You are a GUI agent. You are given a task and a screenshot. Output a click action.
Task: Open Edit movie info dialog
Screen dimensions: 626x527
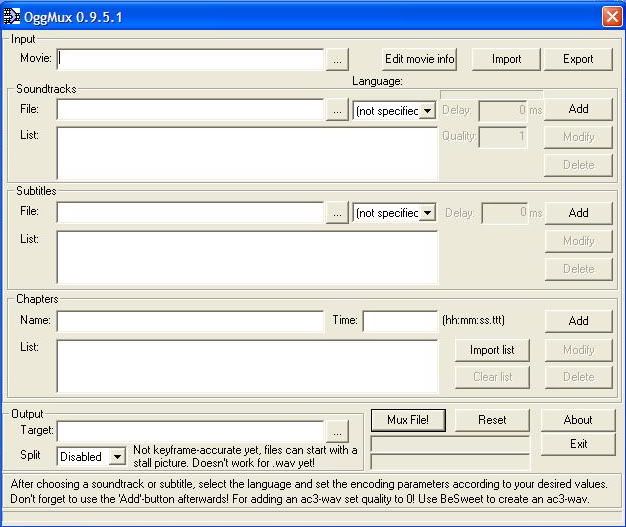[x=419, y=59]
